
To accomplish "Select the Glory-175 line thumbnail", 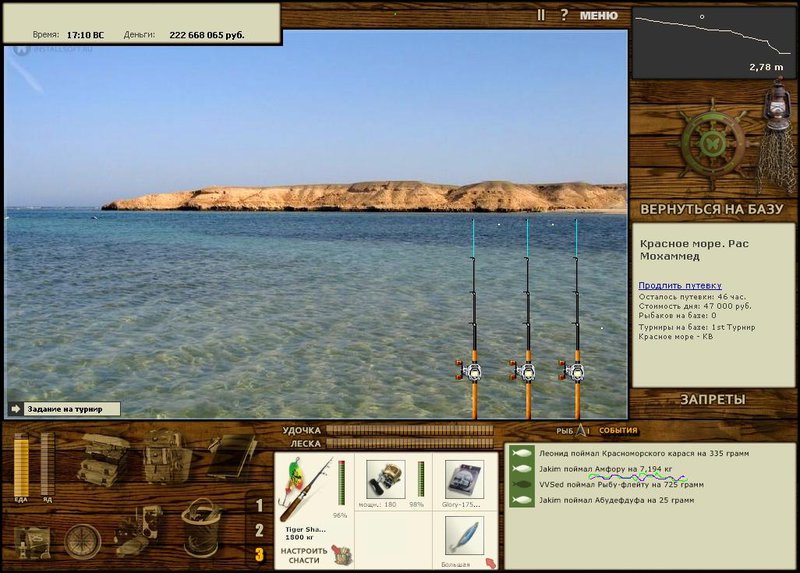I will (464, 479).
